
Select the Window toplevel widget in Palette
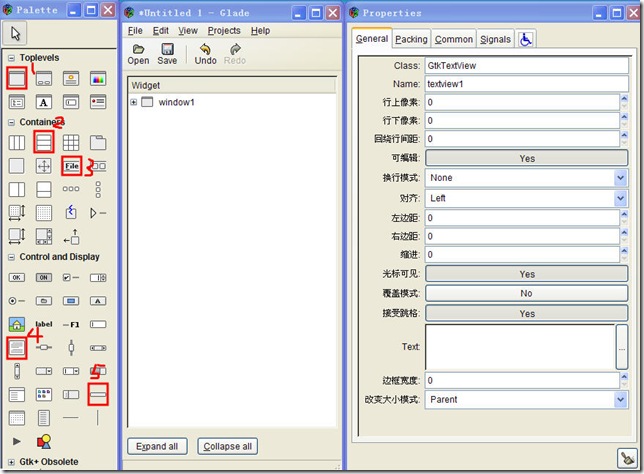pos(17,78)
